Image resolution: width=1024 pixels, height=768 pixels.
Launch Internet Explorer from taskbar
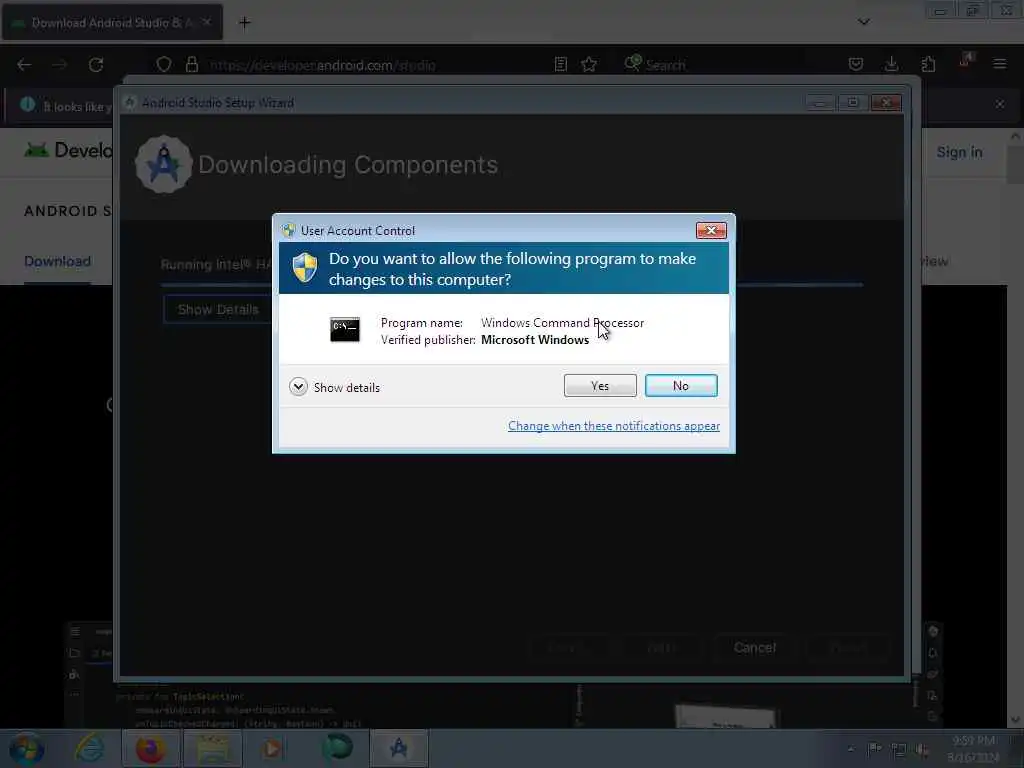tap(89, 748)
